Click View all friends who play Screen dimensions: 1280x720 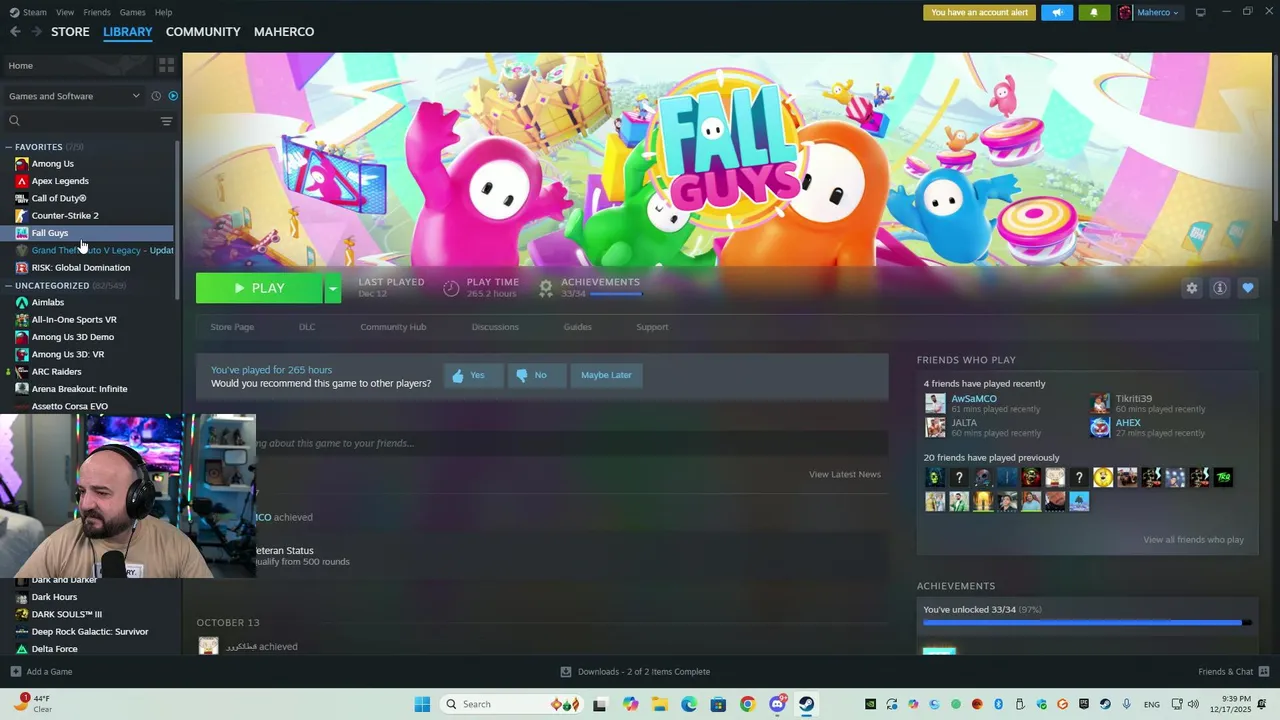[x=1194, y=540]
